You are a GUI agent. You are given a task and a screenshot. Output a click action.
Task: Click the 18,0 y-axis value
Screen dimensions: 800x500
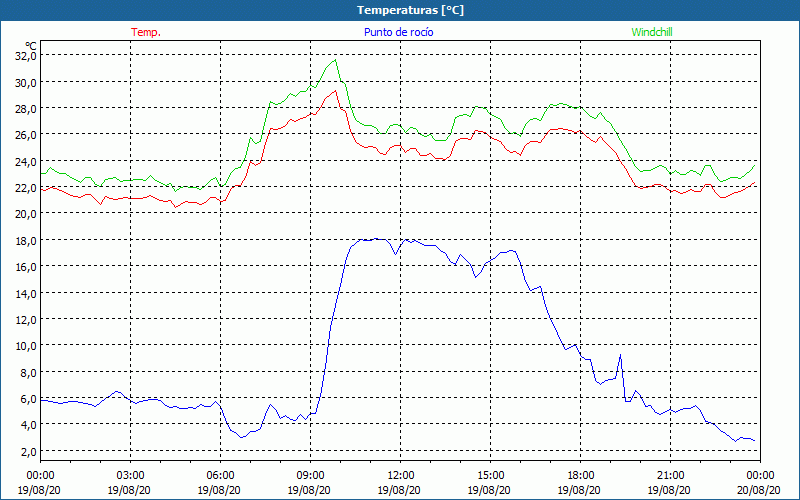point(26,241)
